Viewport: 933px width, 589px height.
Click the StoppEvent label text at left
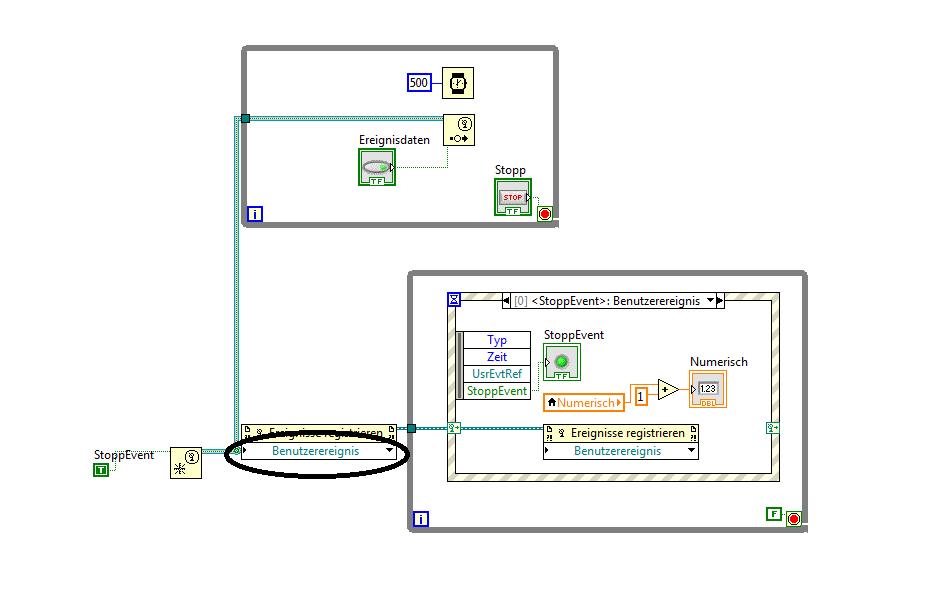point(124,455)
